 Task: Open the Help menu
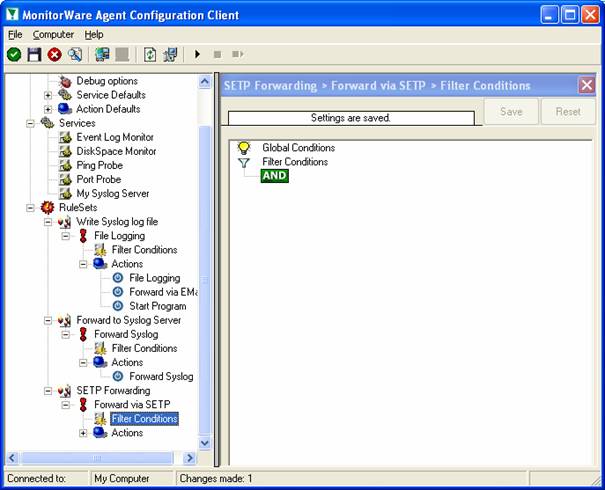pyautogui.click(x=94, y=35)
